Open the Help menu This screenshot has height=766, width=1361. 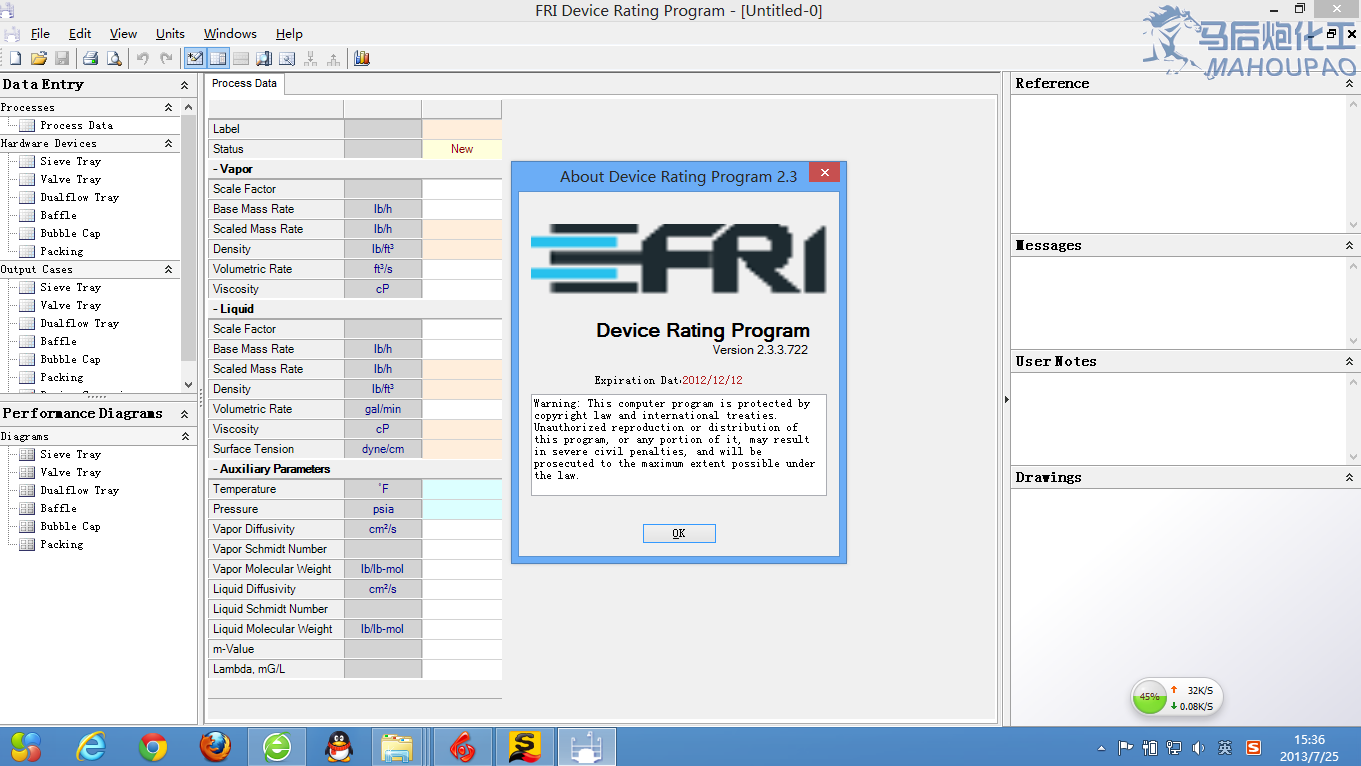pos(289,34)
